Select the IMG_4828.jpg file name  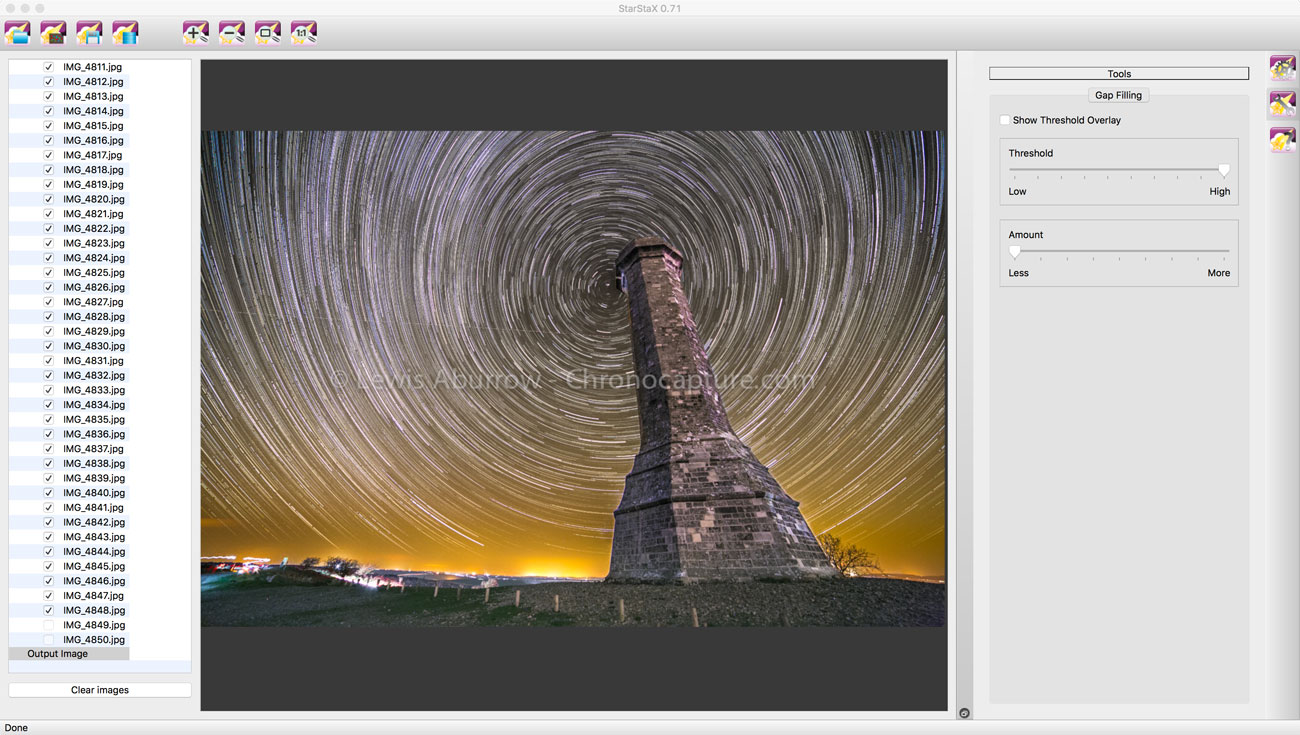click(x=94, y=317)
